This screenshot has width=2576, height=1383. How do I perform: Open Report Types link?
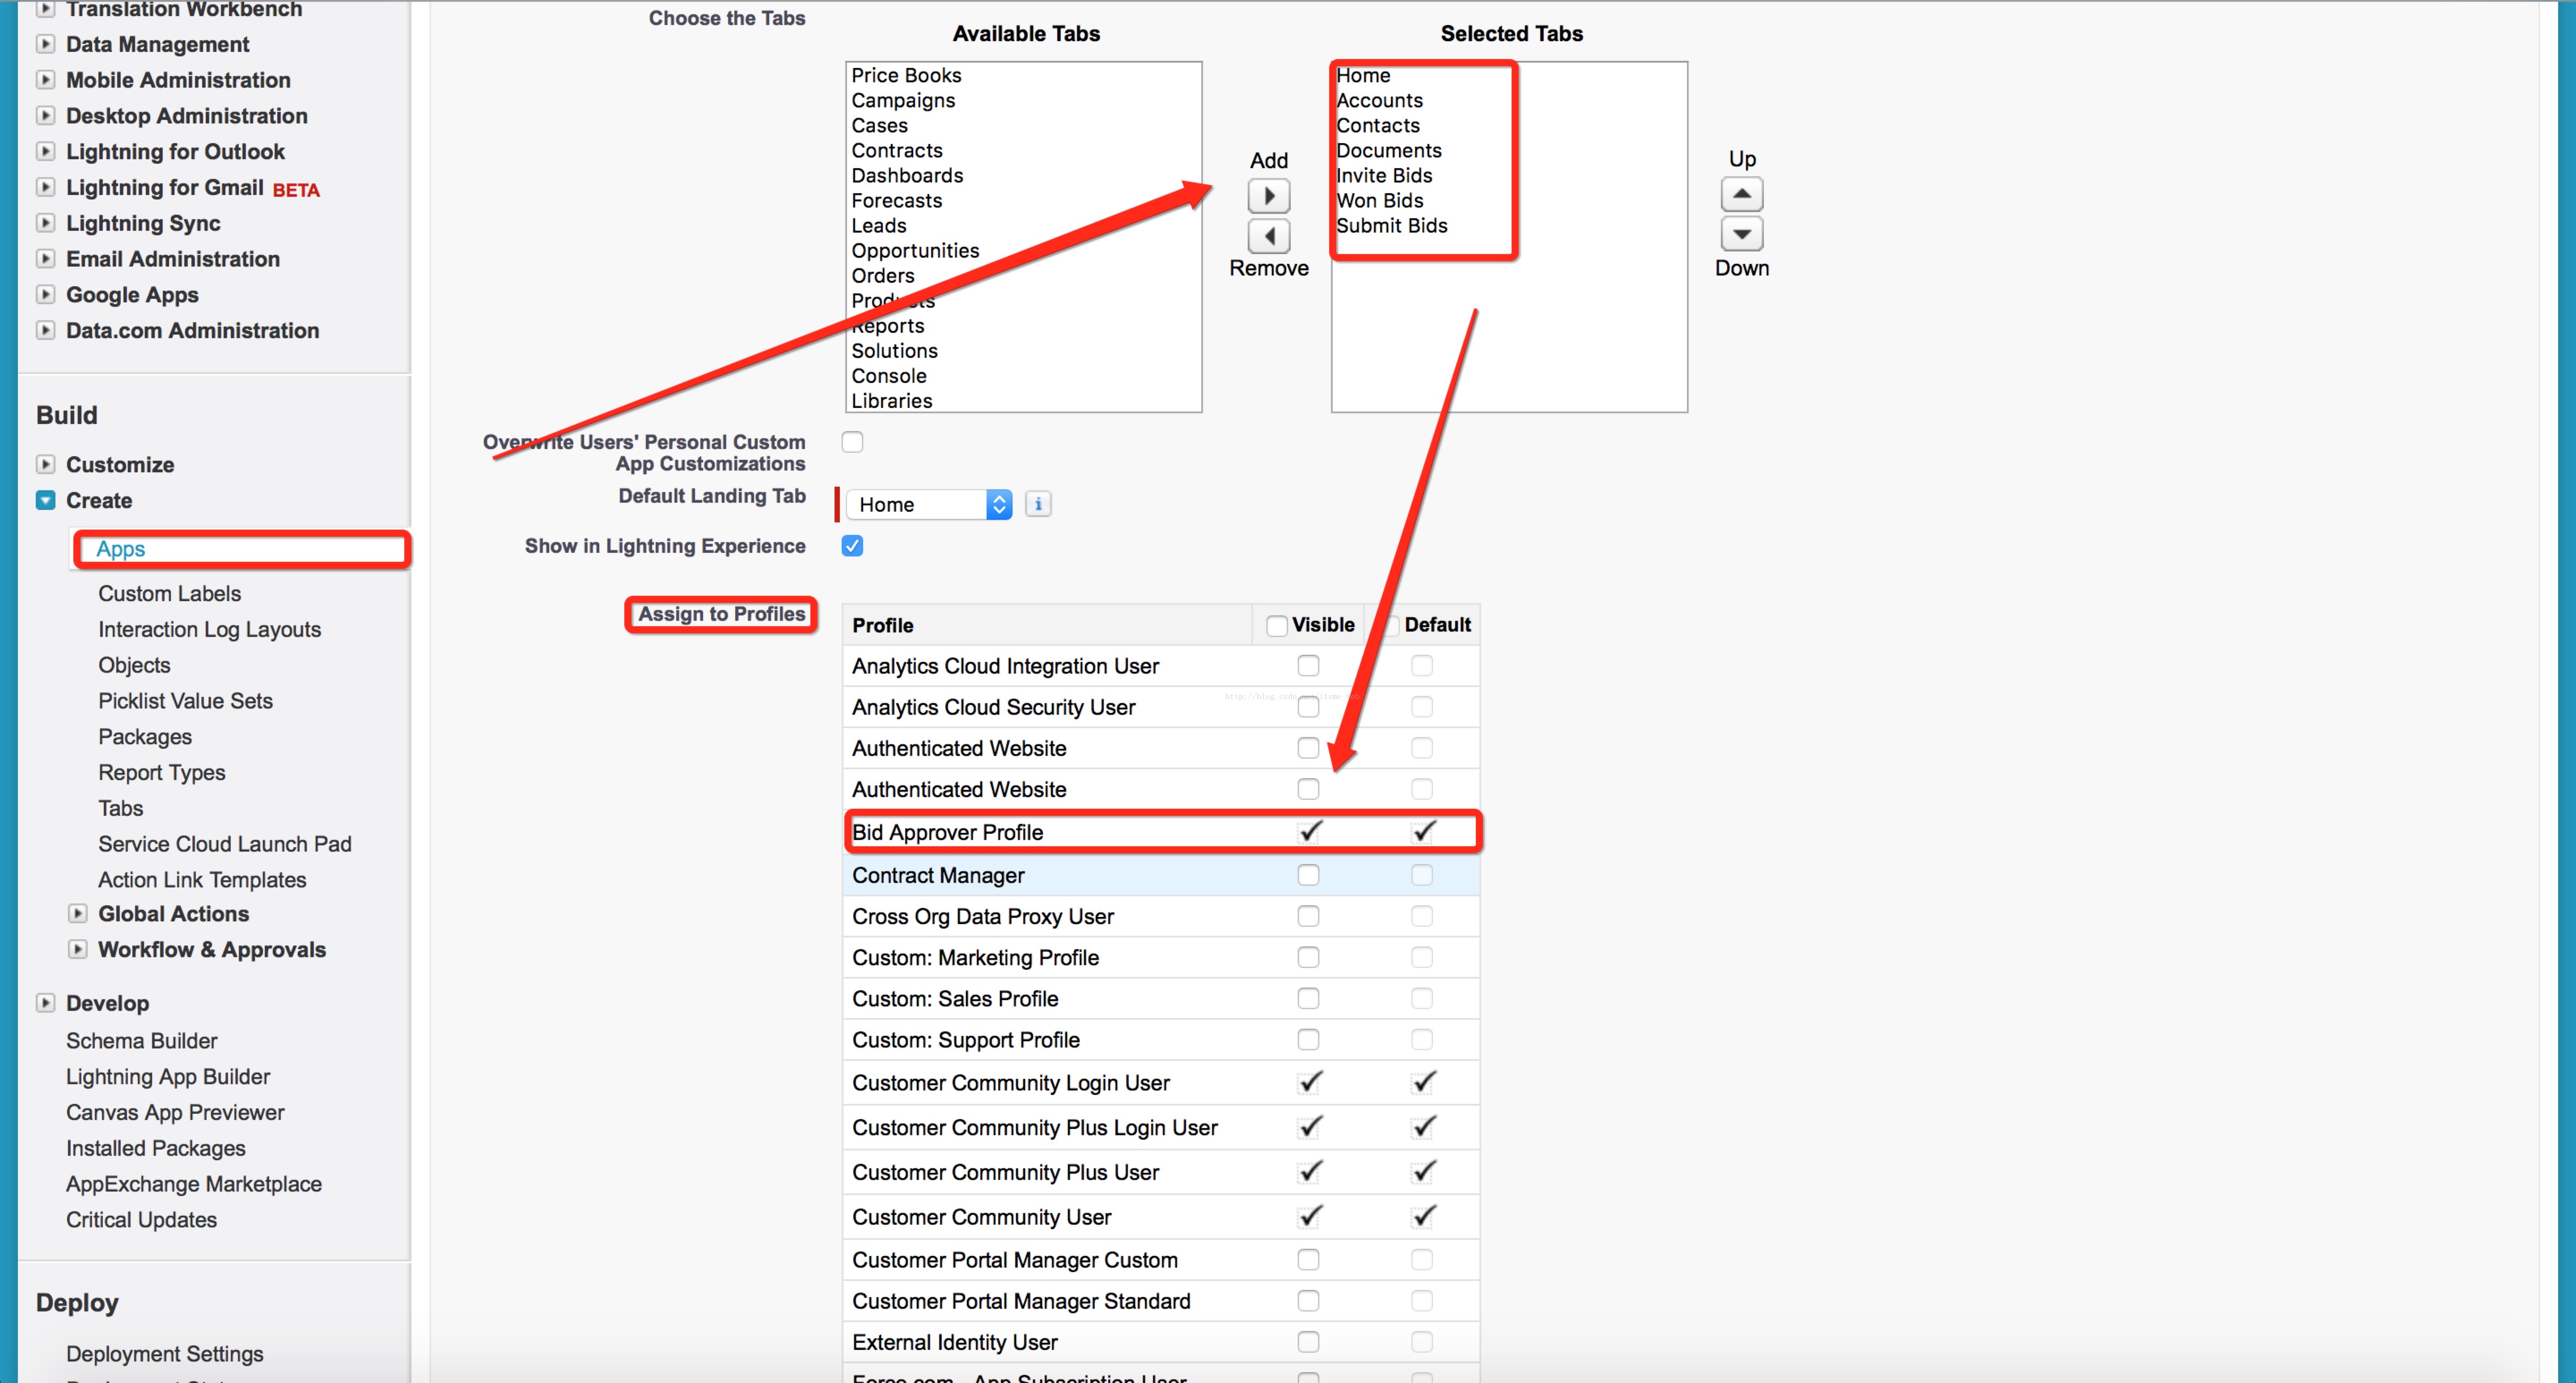pos(161,773)
